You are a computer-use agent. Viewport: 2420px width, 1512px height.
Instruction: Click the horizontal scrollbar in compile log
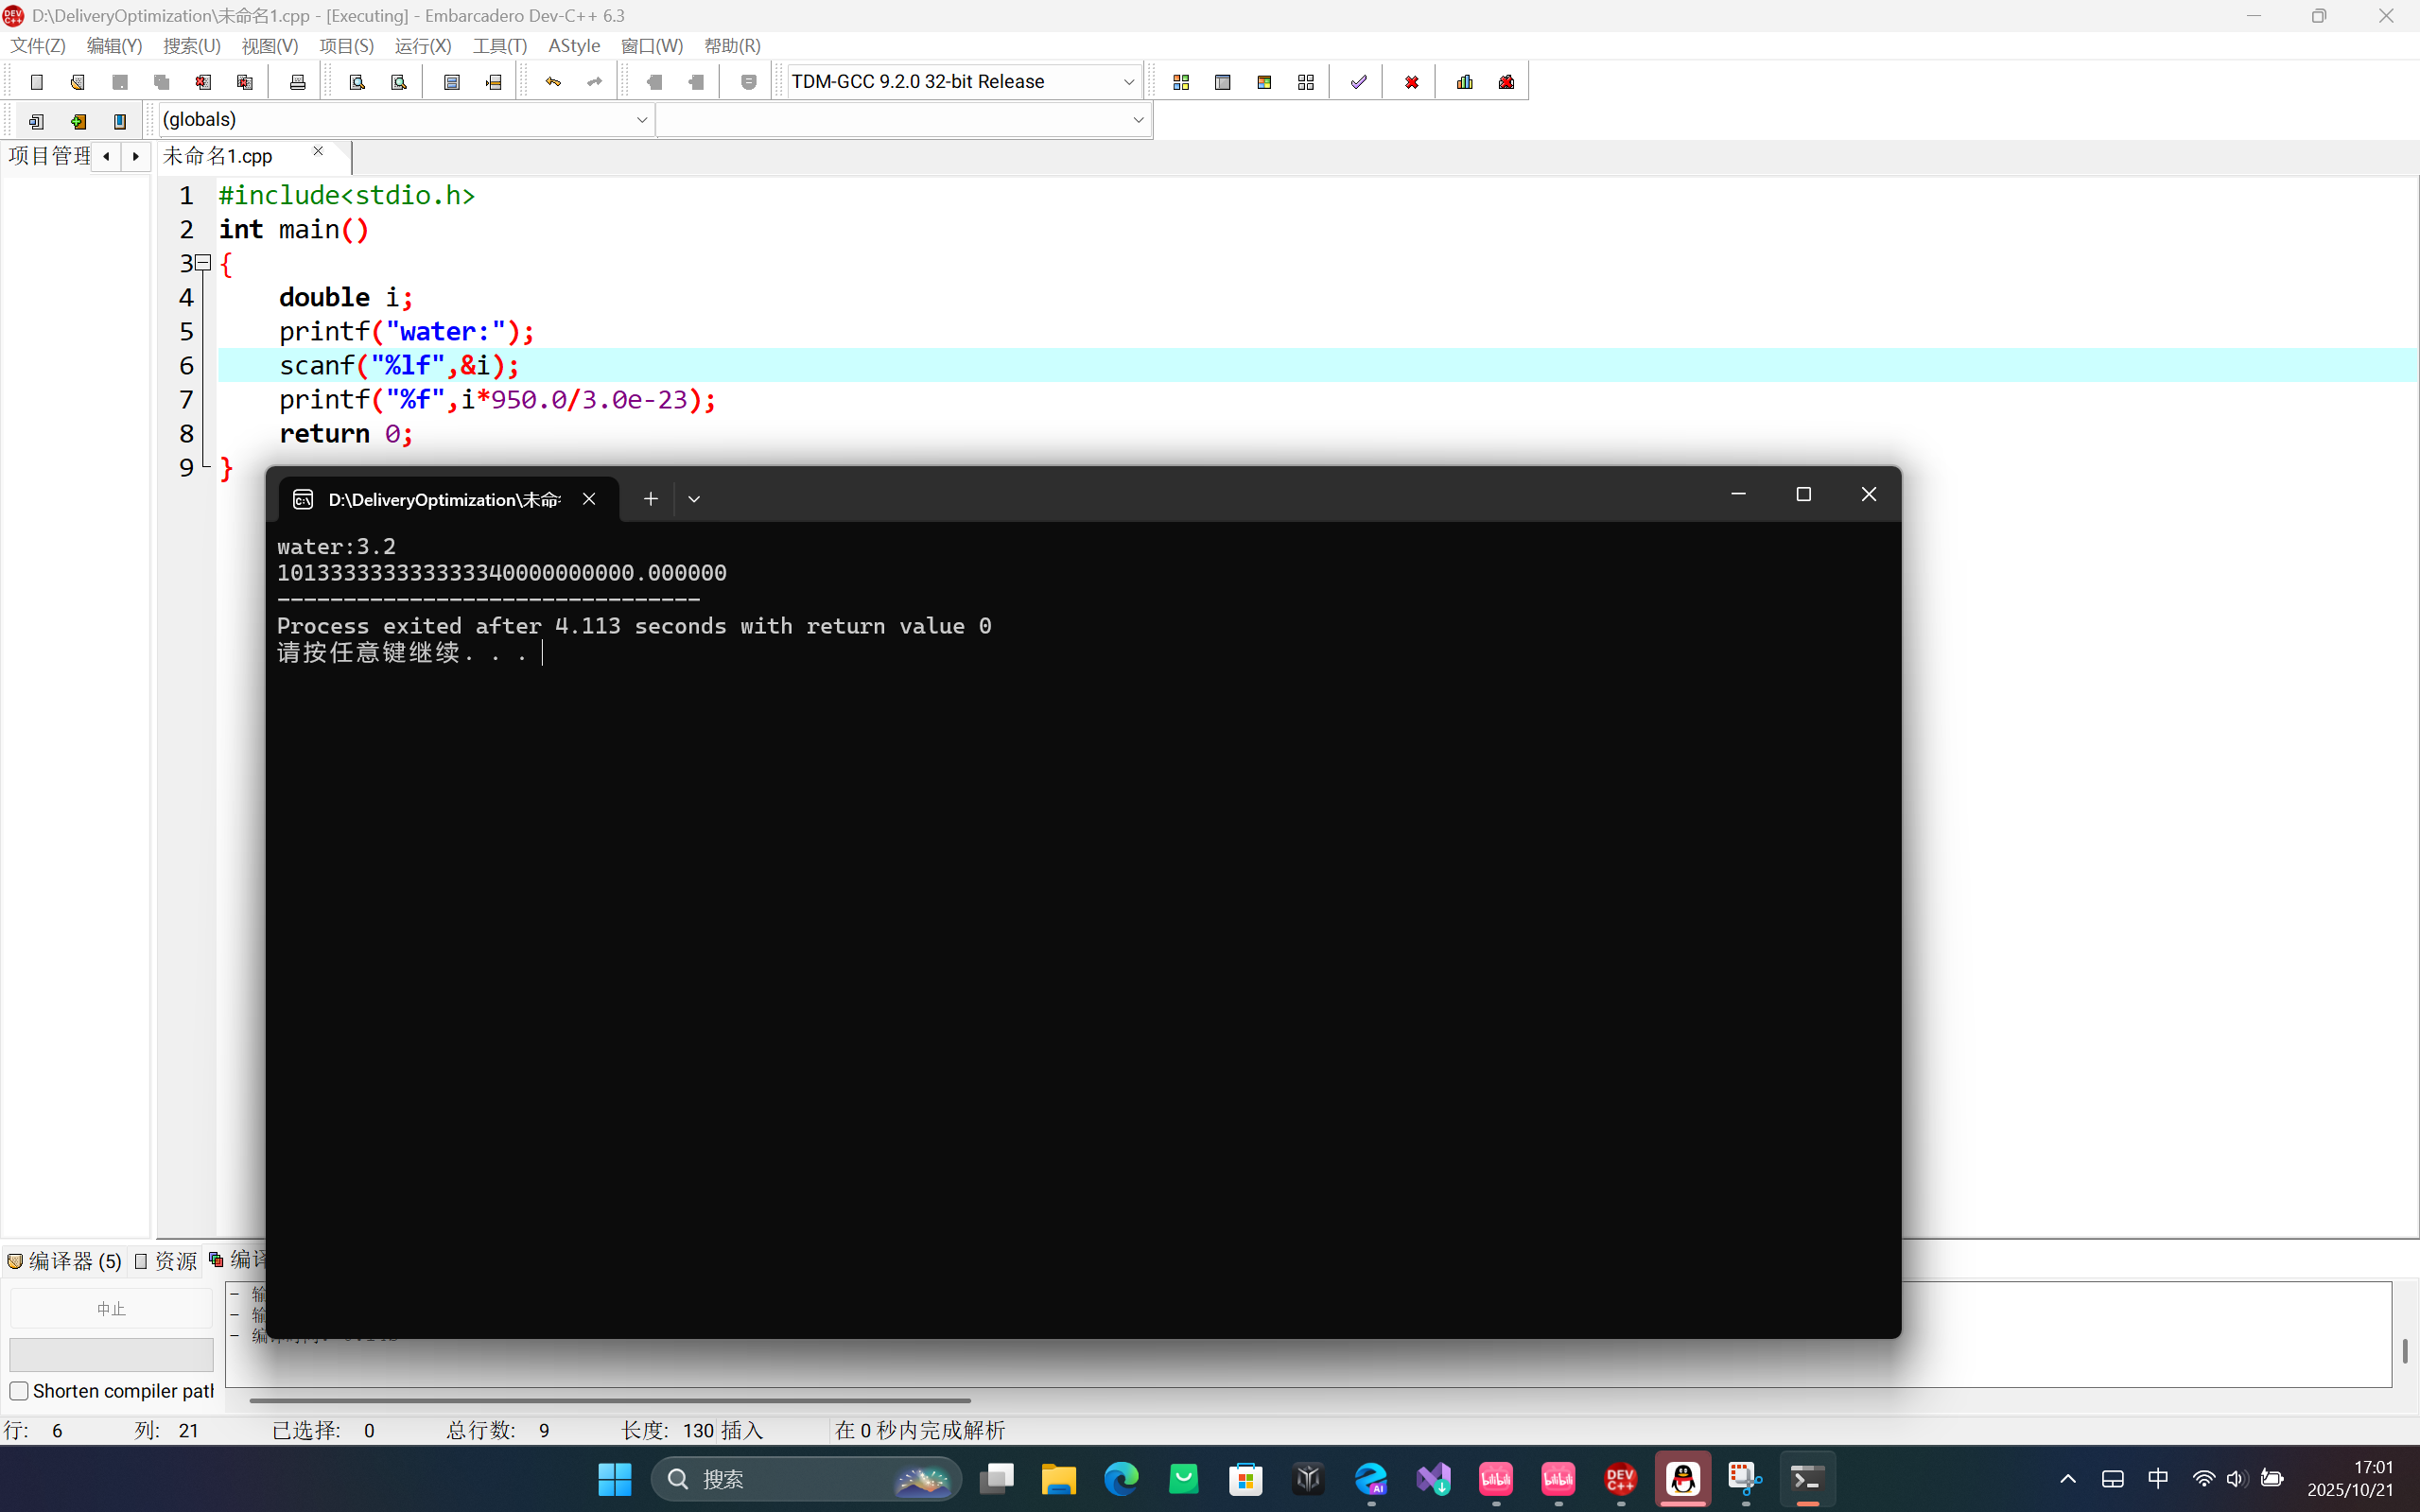pos(610,1400)
